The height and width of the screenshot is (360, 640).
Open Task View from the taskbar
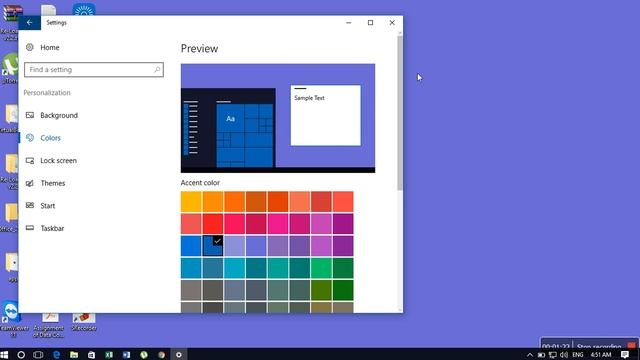coord(38,355)
